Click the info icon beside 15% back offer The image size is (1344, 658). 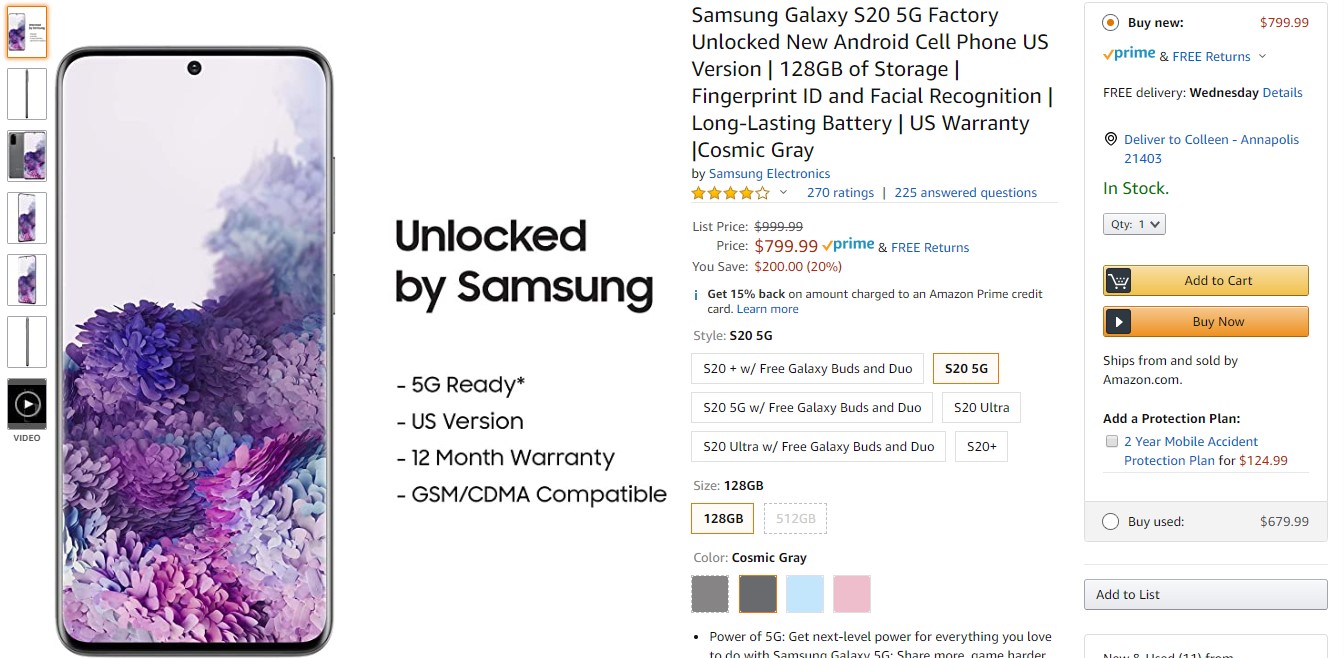click(696, 295)
